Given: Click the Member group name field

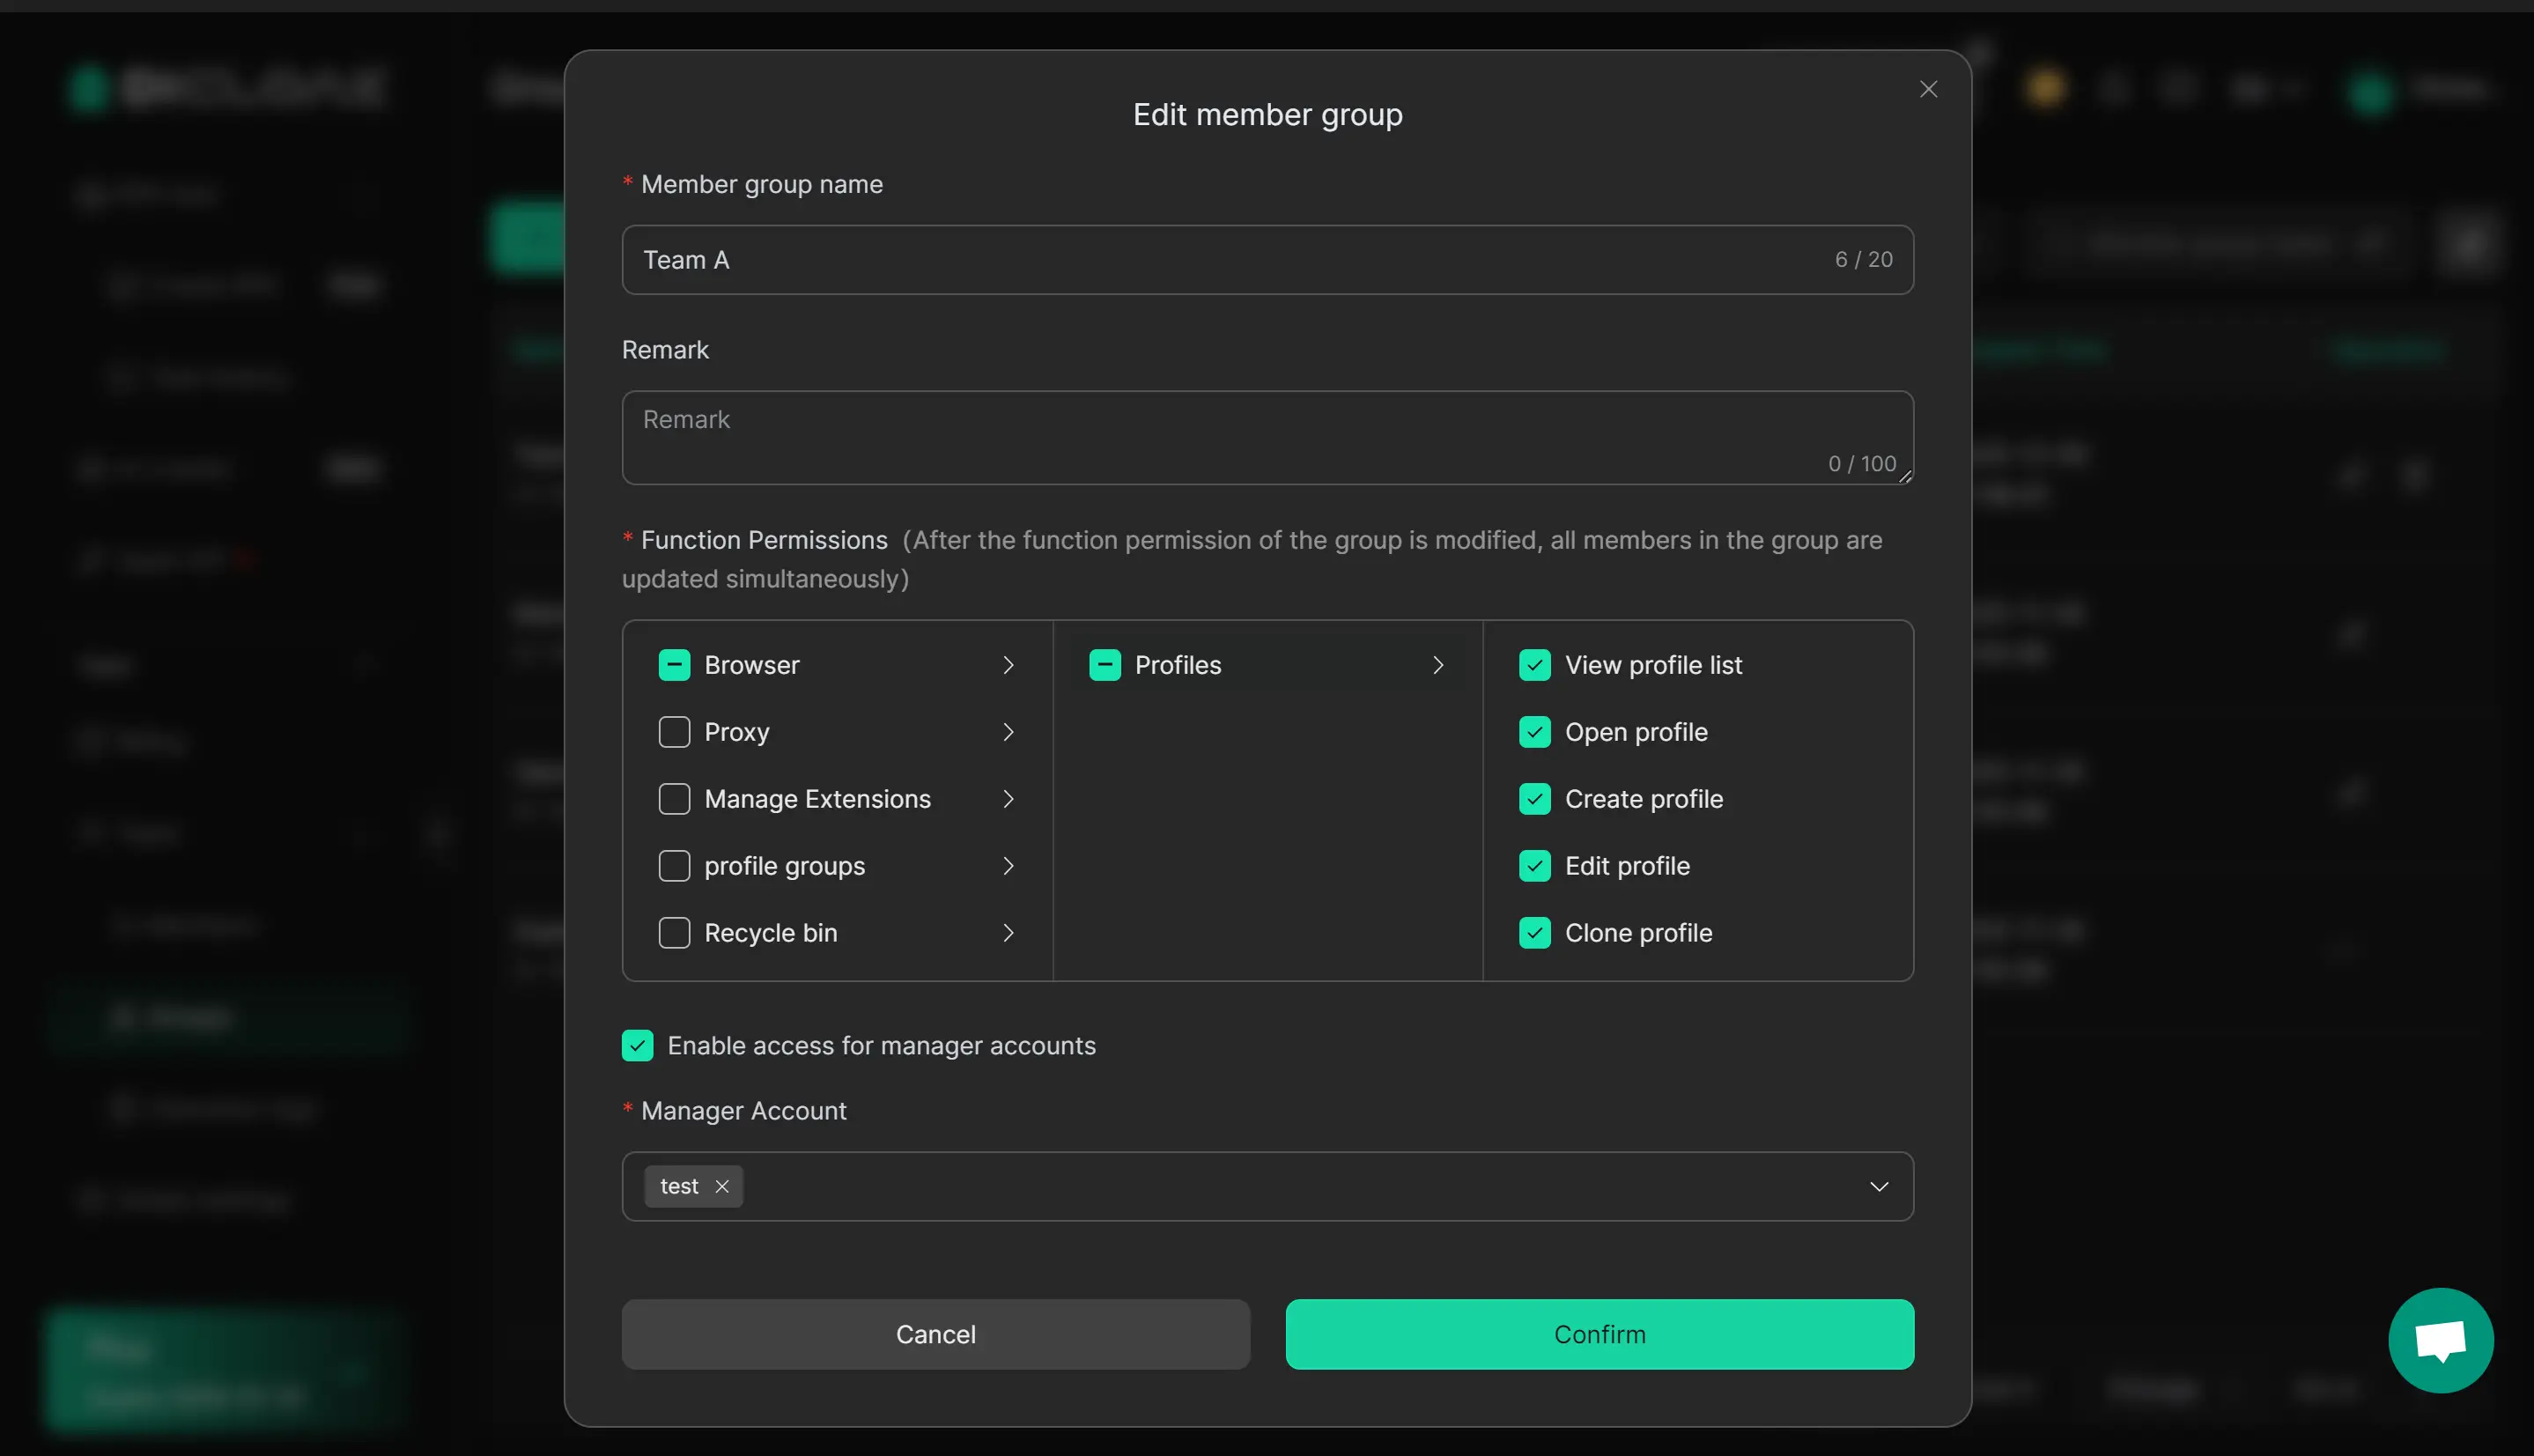Looking at the screenshot, I should click(1230, 260).
